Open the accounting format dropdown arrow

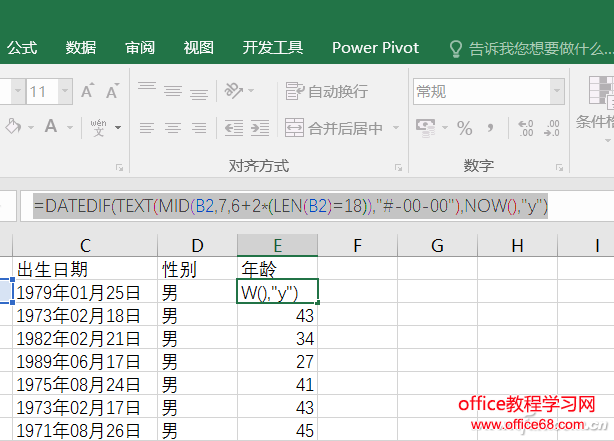[x=445, y=128]
